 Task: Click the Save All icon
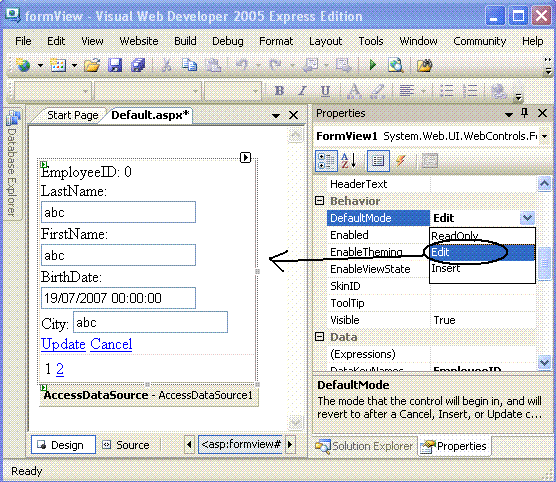pyautogui.click(x=138, y=65)
